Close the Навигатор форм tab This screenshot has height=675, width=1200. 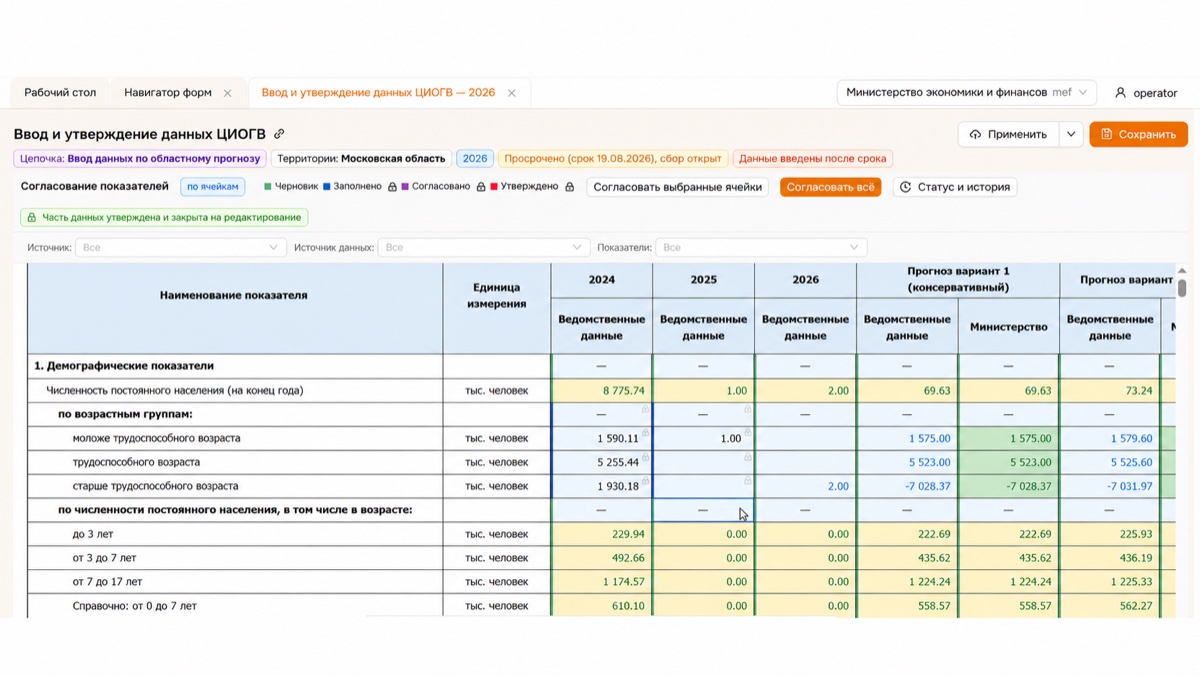227,93
